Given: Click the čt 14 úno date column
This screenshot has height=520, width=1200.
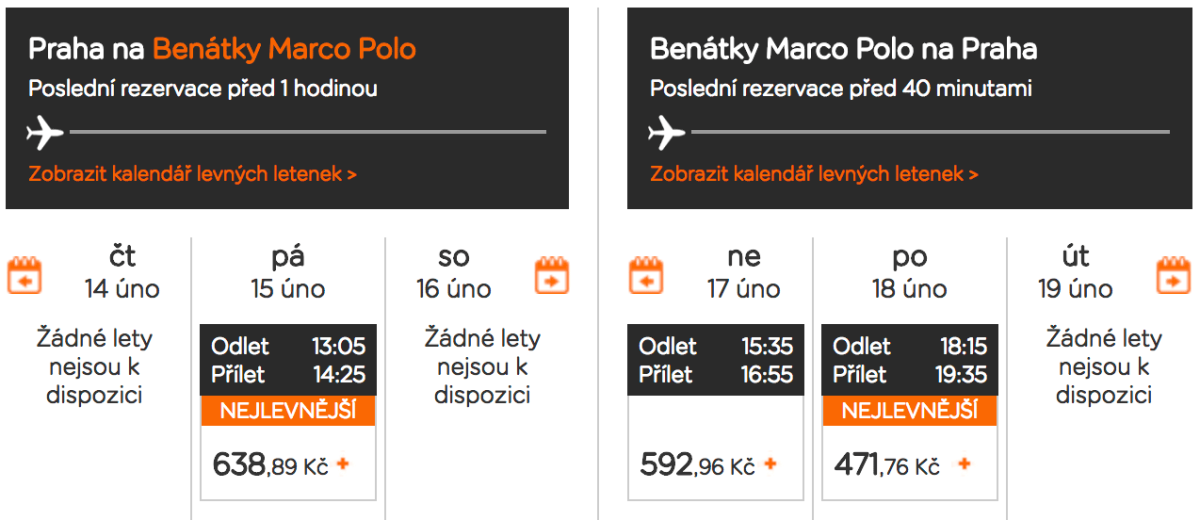Looking at the screenshot, I should (x=122, y=273).
